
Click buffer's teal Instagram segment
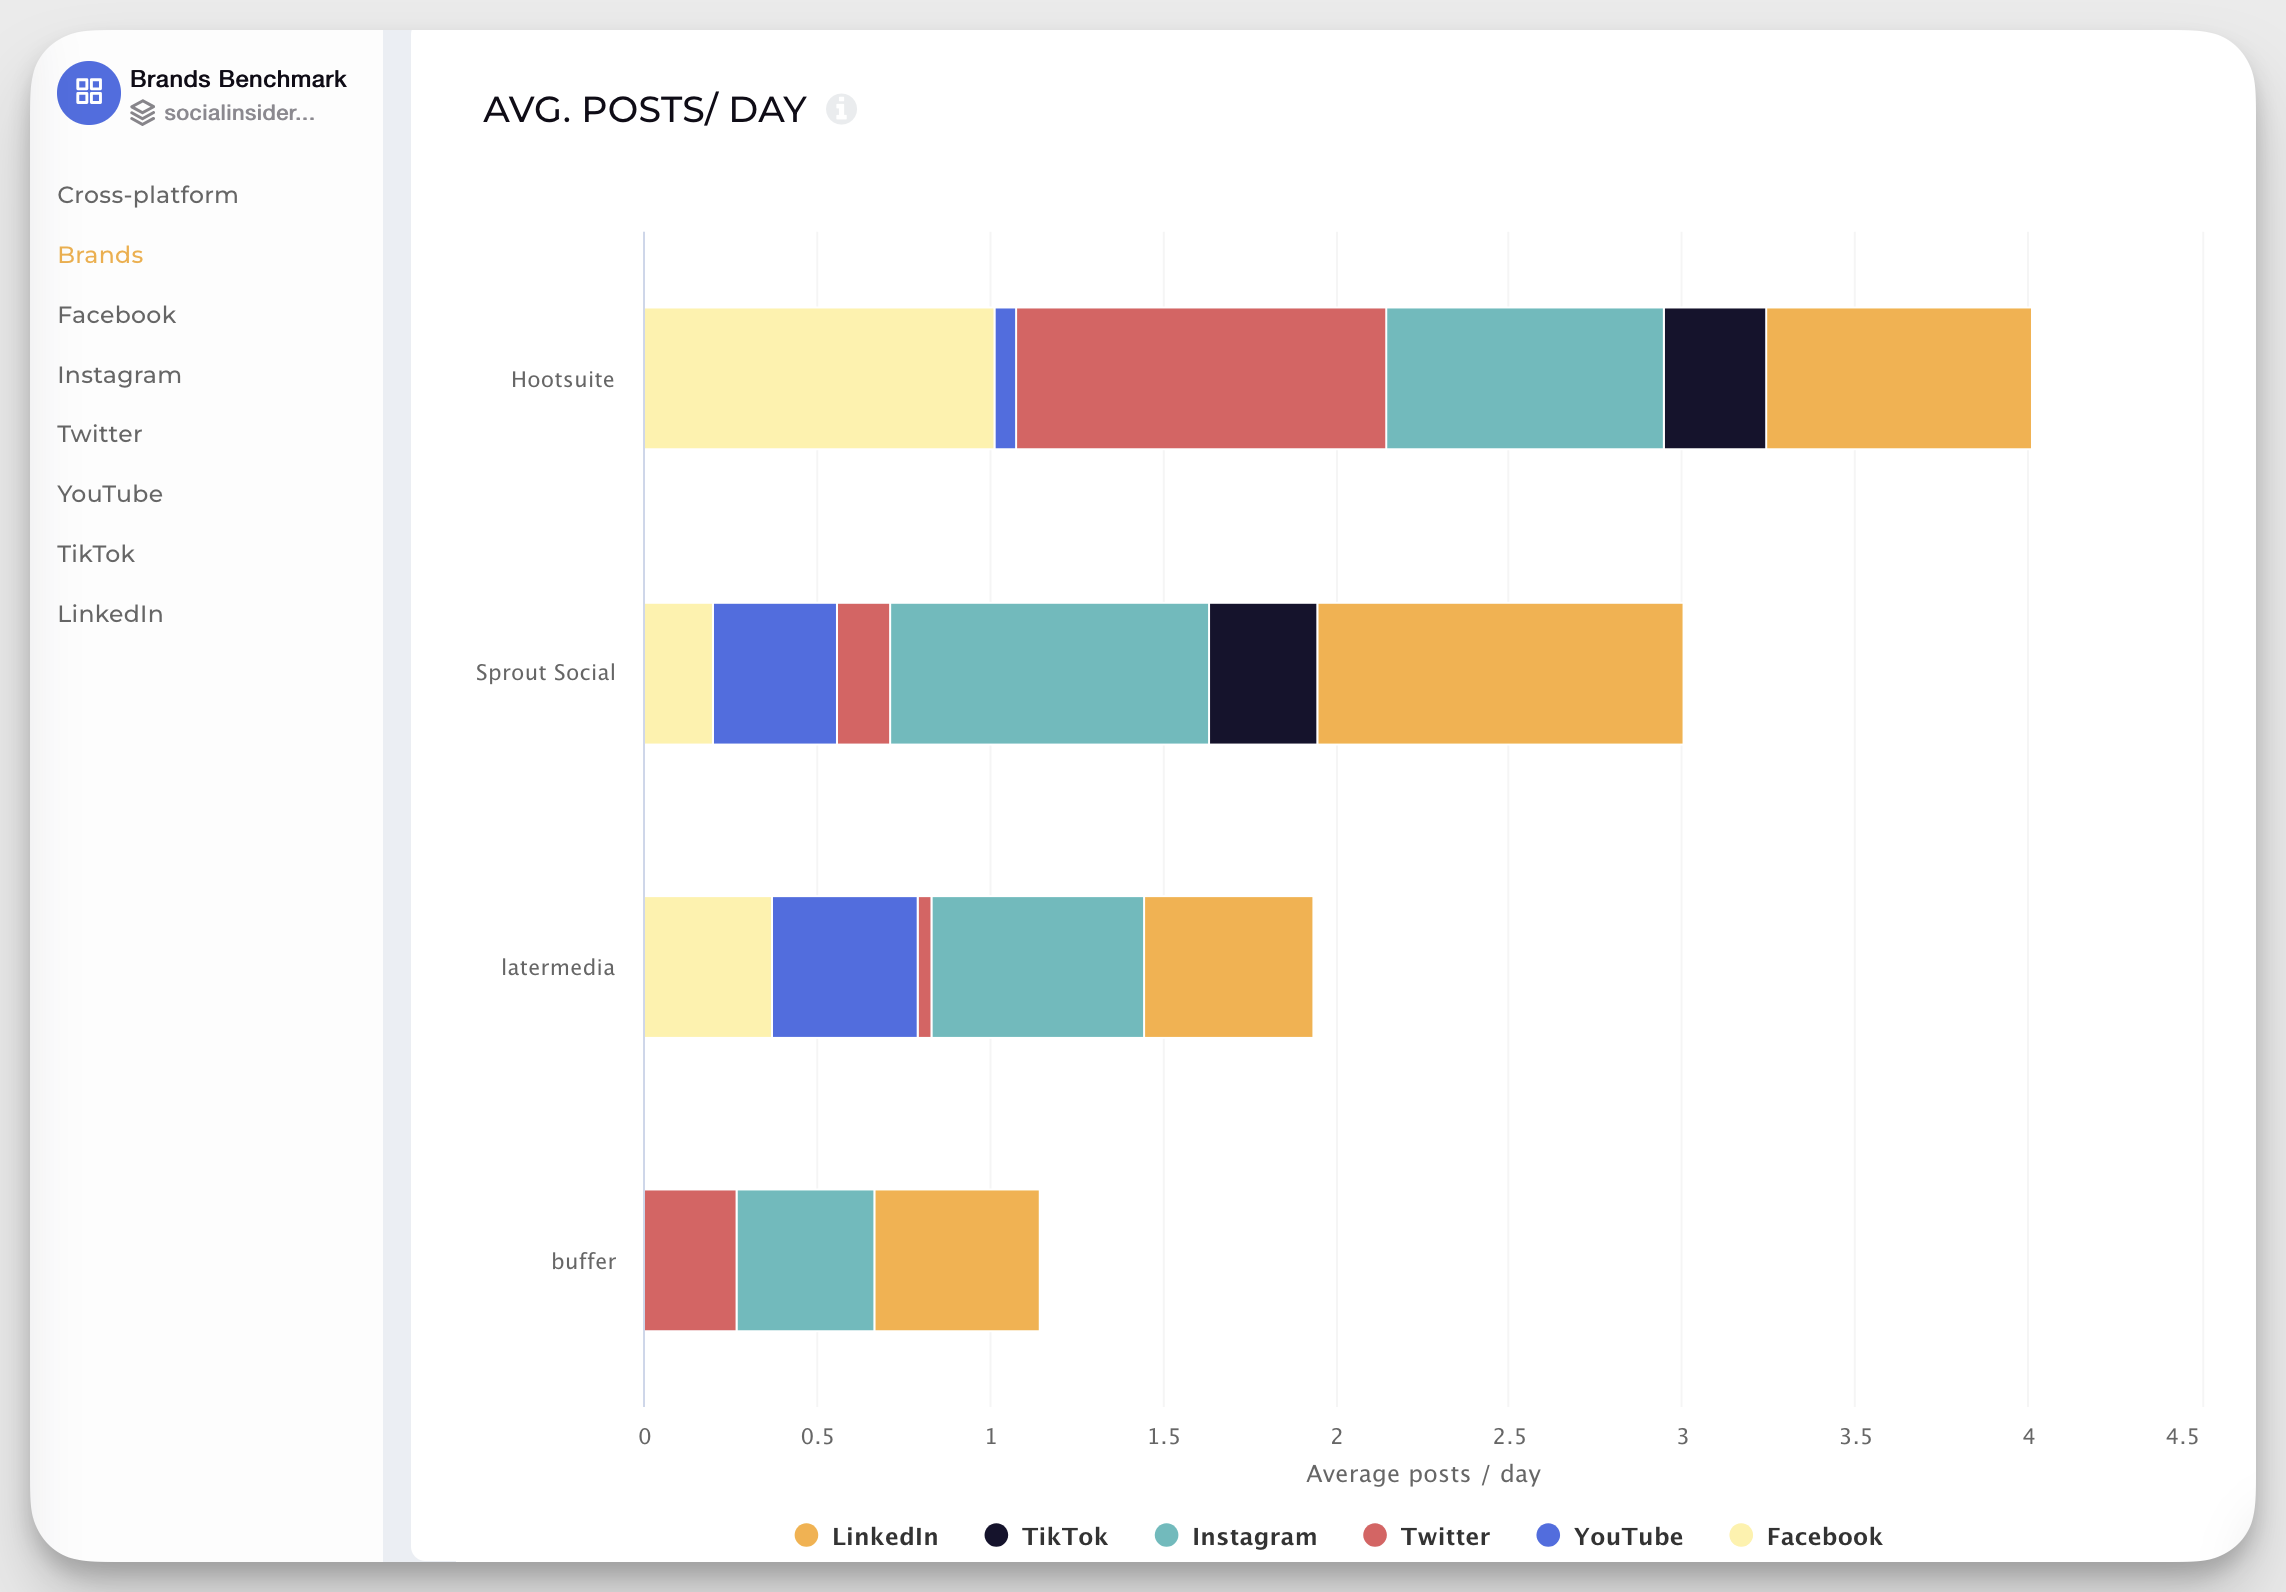coord(805,1260)
